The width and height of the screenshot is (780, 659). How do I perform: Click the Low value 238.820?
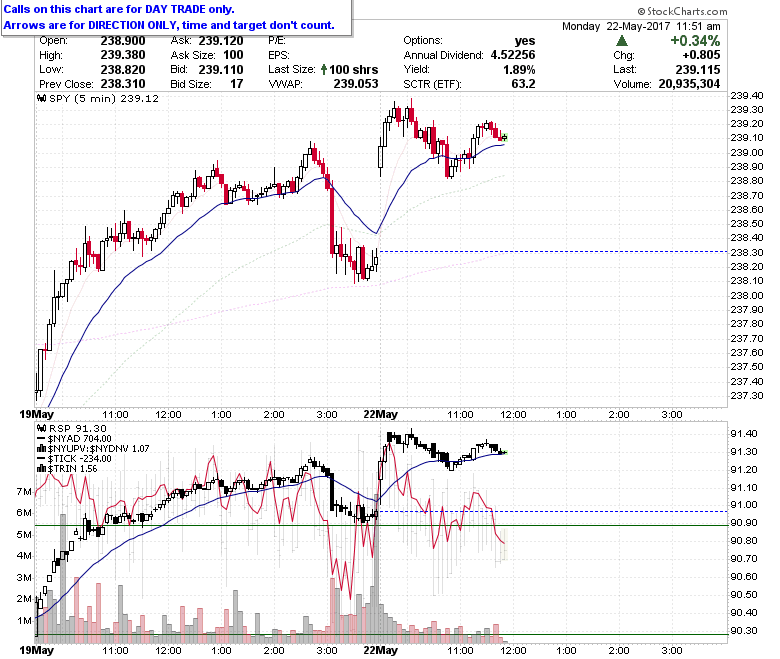point(123,69)
